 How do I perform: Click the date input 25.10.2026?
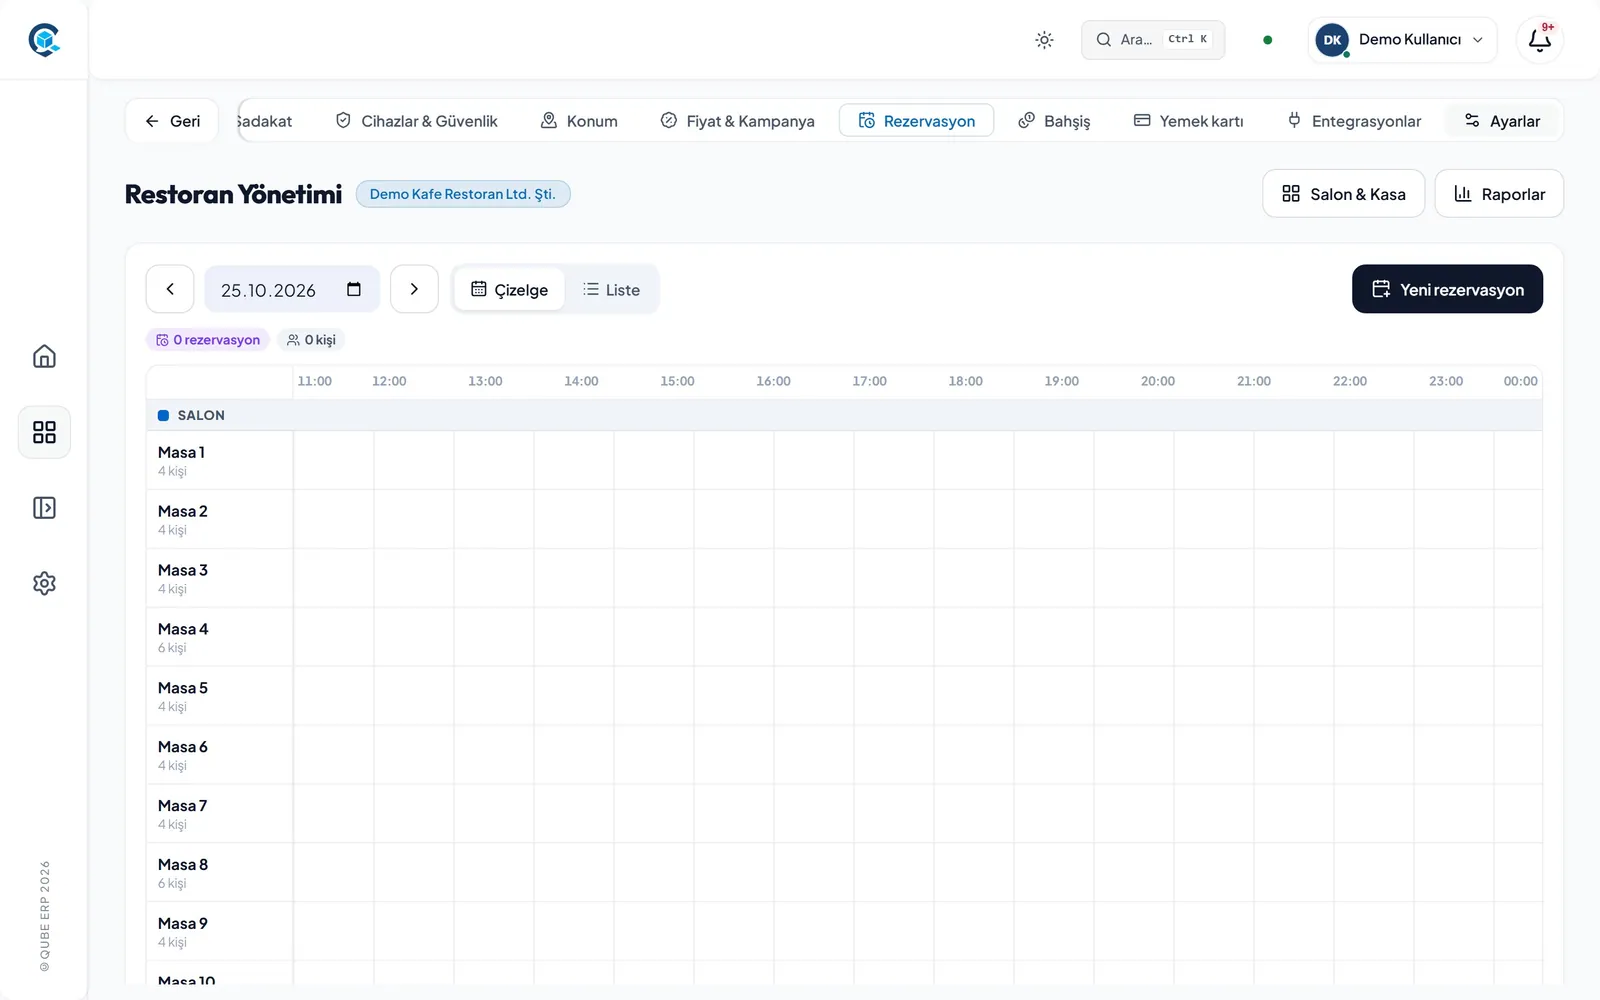292,289
